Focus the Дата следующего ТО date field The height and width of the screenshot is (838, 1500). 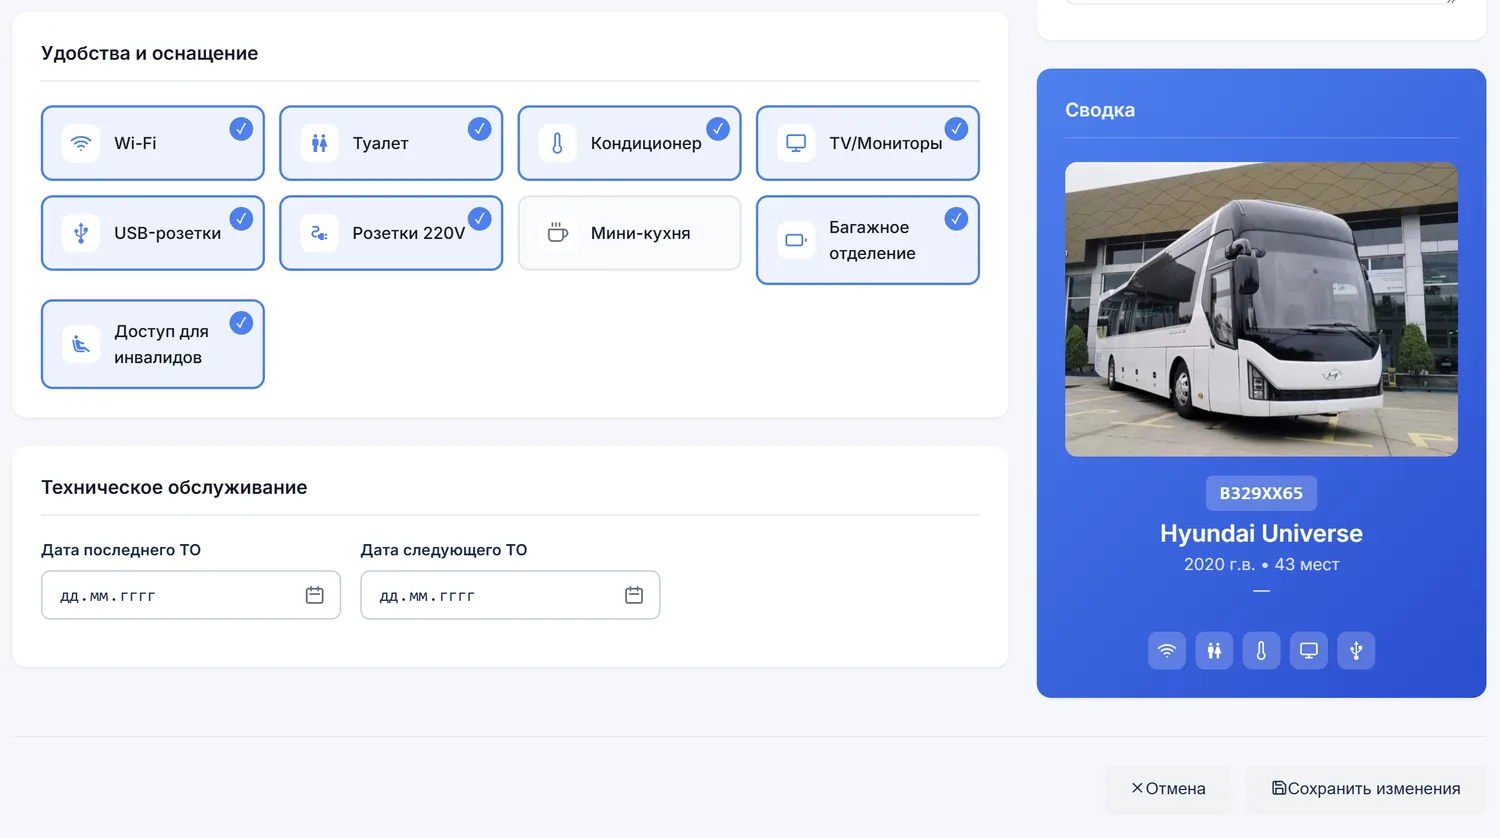click(510, 595)
